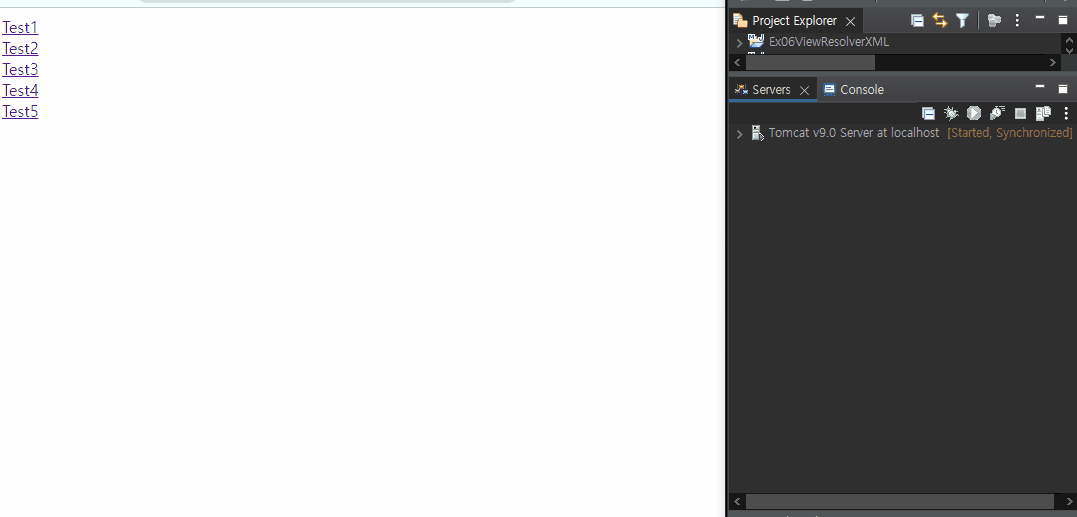This screenshot has width=1077, height=517.
Task: Click the working set icon in Project Explorer
Action: click(x=994, y=21)
